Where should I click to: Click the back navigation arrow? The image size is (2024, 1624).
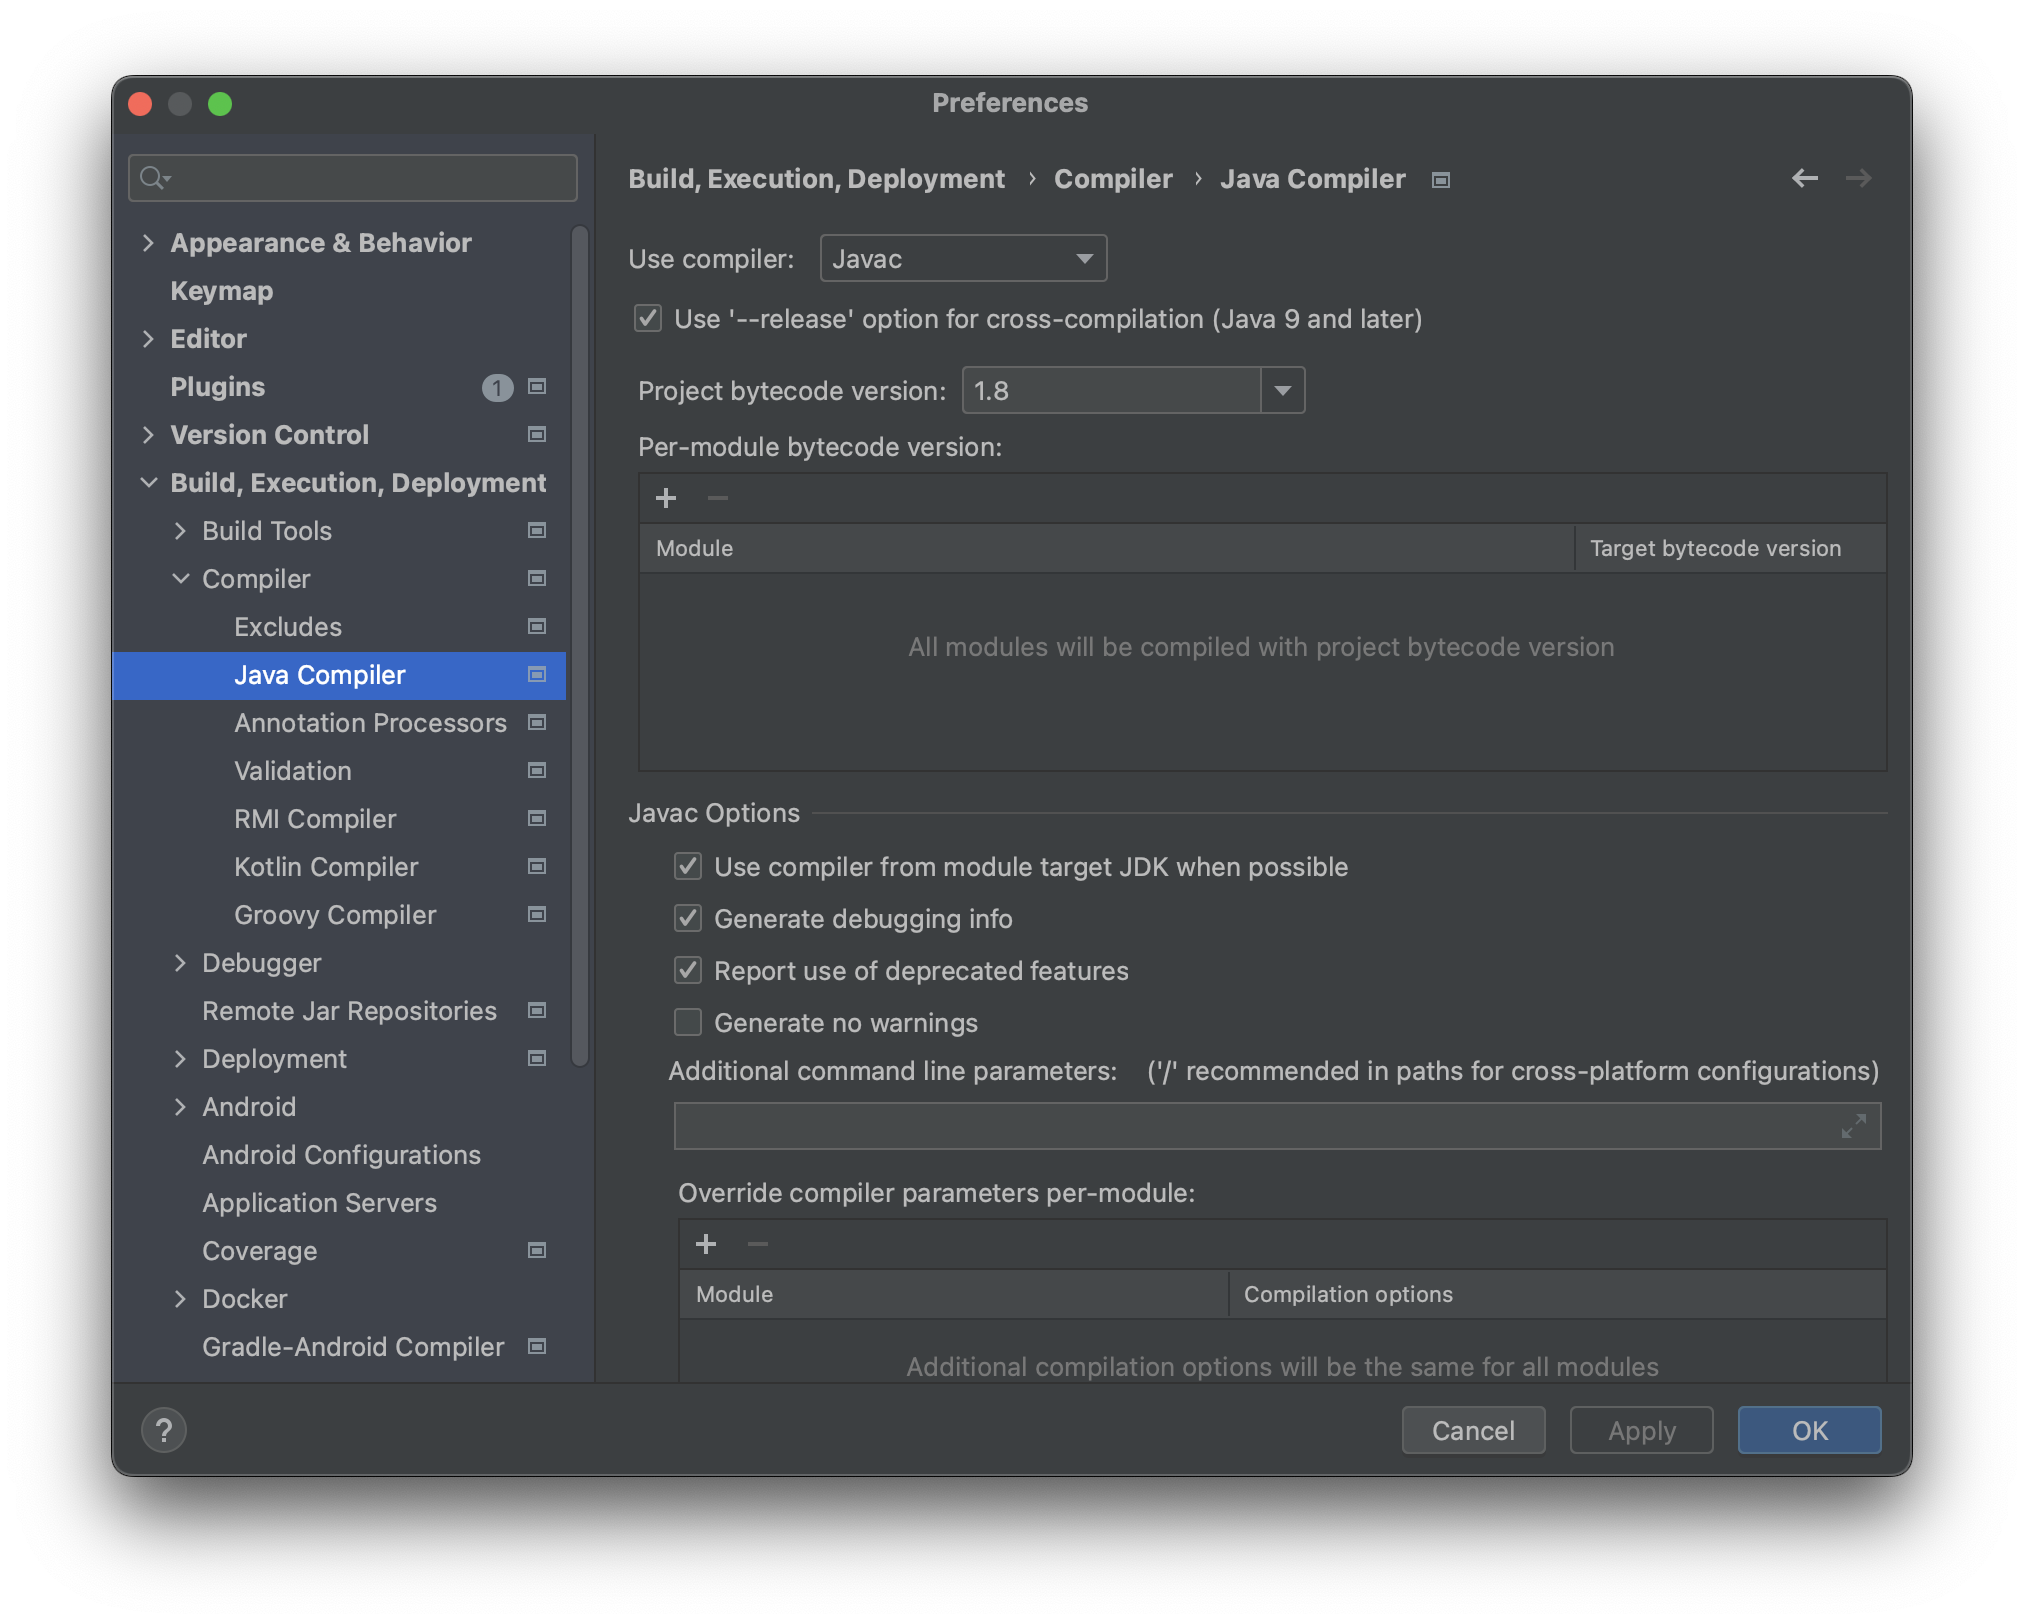click(1804, 178)
